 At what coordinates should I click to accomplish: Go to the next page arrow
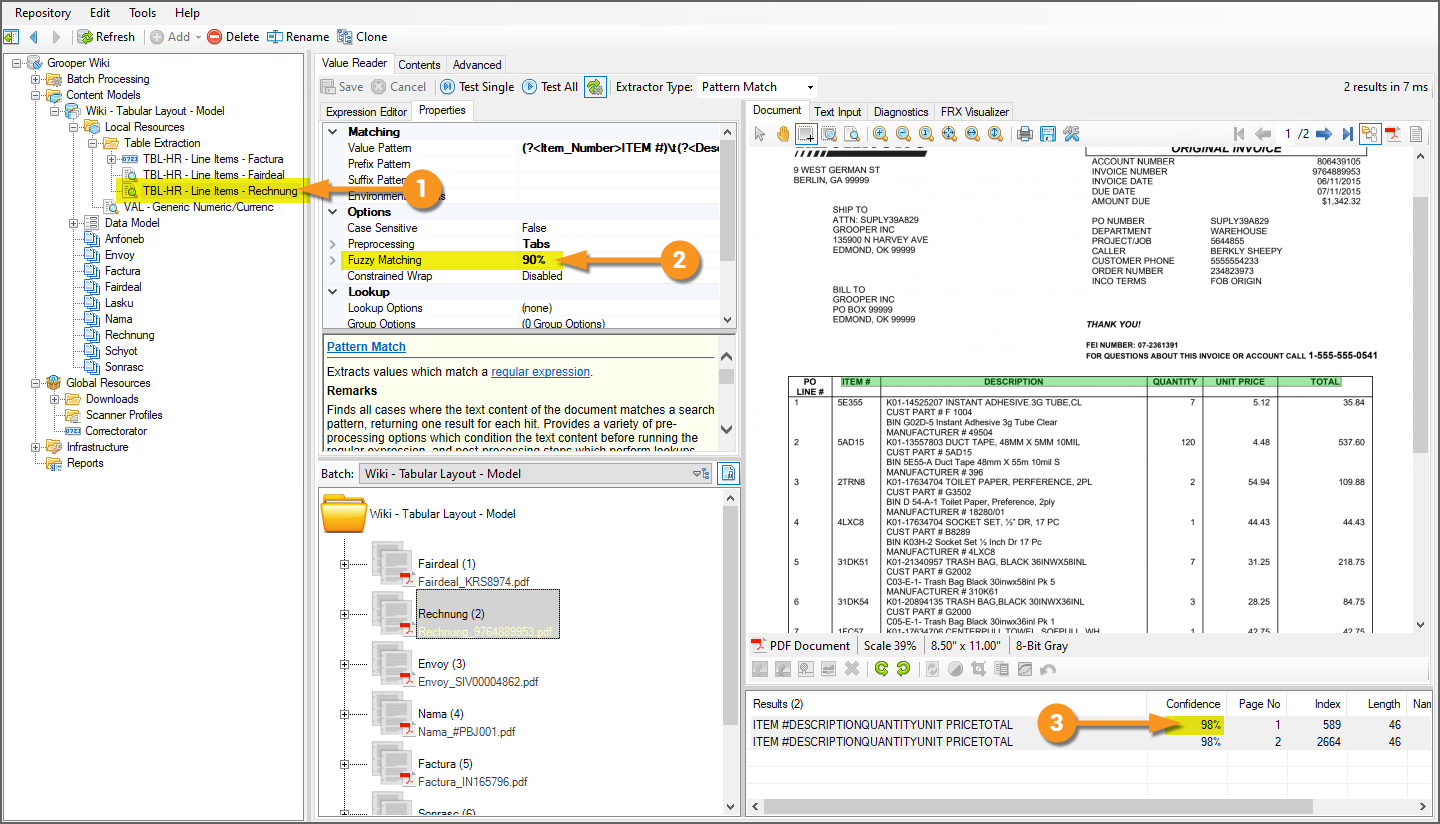coord(1323,134)
